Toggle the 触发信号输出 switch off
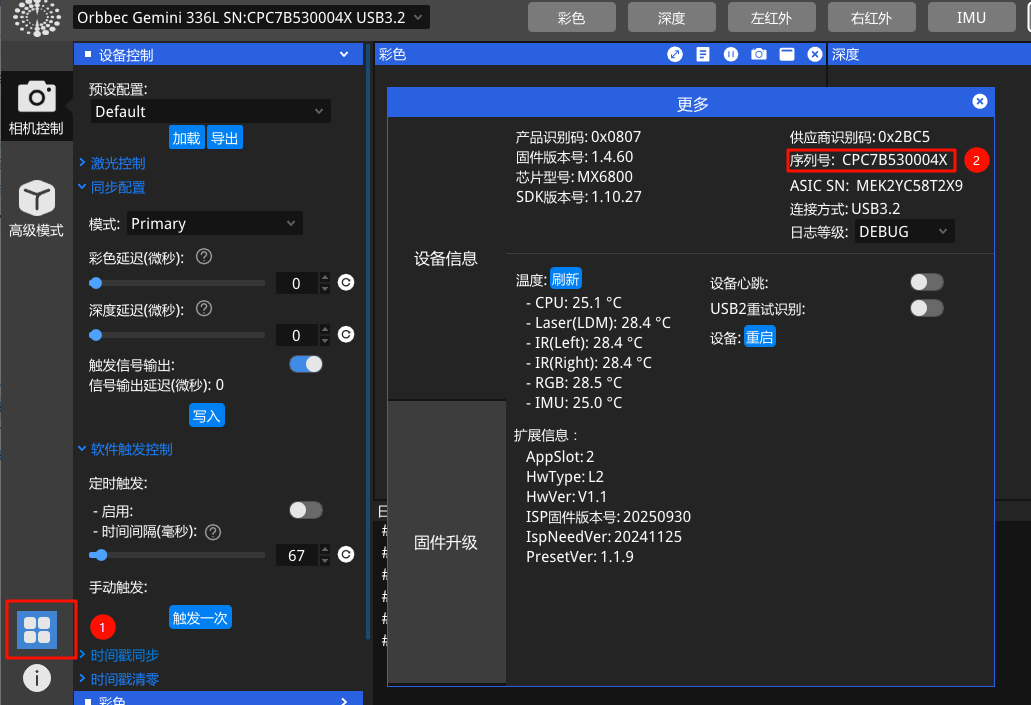Viewport: 1031px width, 705px height. pyautogui.click(x=306, y=365)
